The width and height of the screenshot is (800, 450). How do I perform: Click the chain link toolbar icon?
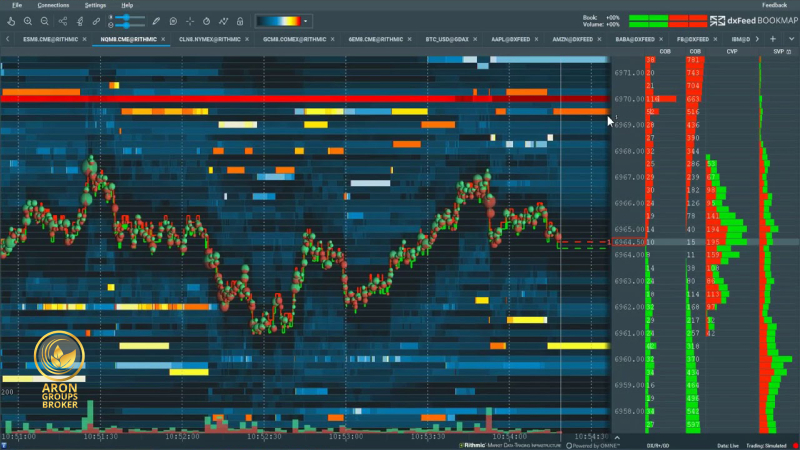tap(96, 21)
